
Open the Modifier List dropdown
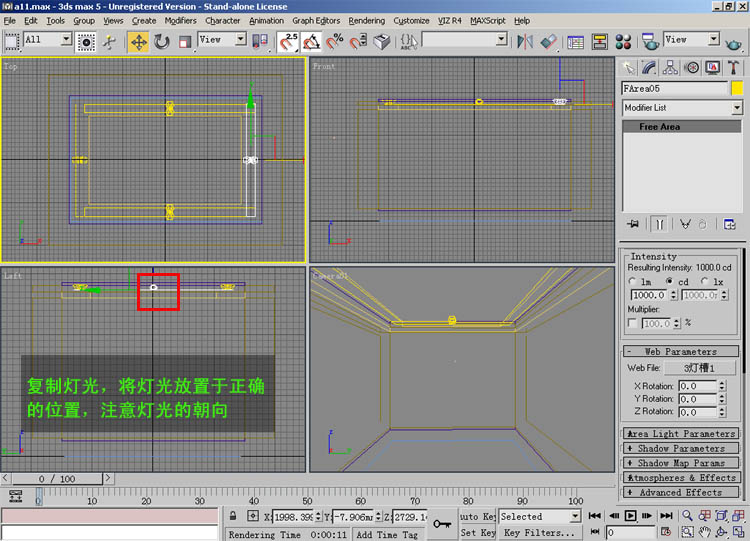(682, 107)
